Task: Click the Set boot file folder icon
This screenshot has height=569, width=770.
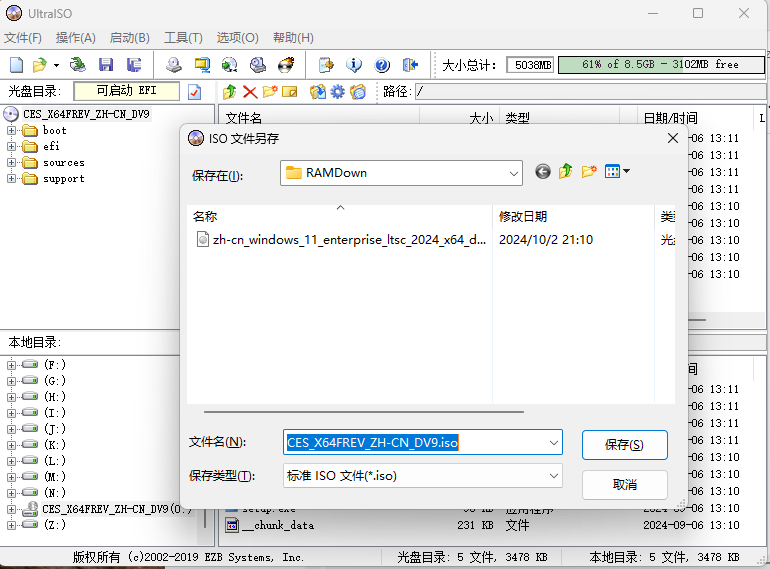Action: [358, 91]
